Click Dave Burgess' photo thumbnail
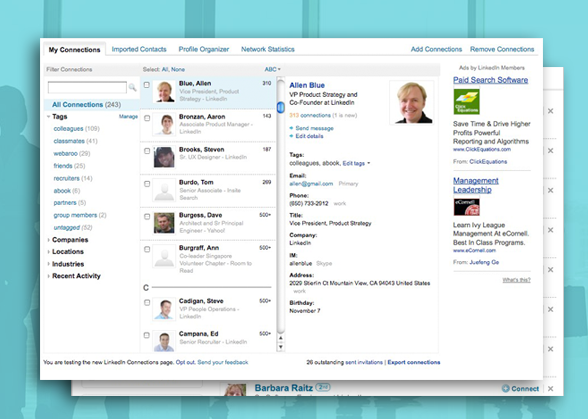 (x=164, y=223)
